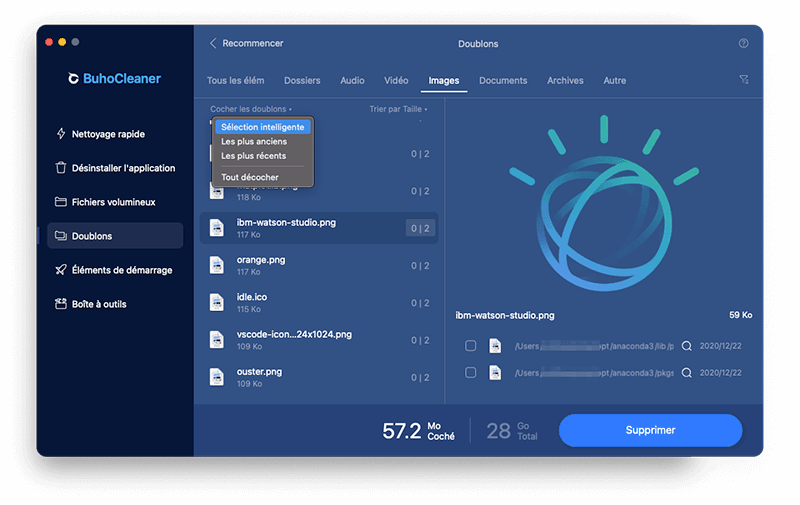Click file icon of orange.png row

tap(217, 265)
